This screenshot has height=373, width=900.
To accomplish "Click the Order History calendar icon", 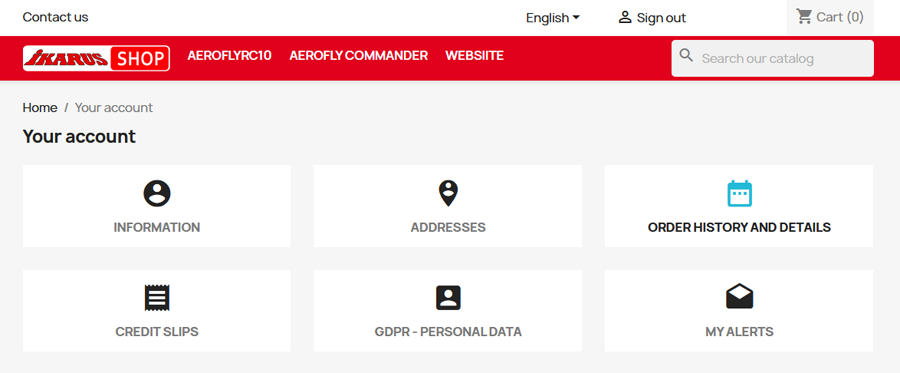I will (739, 193).
